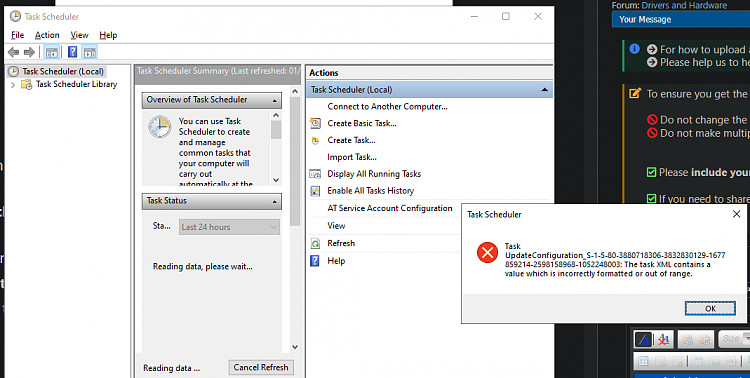Open the Action menu

pos(47,35)
